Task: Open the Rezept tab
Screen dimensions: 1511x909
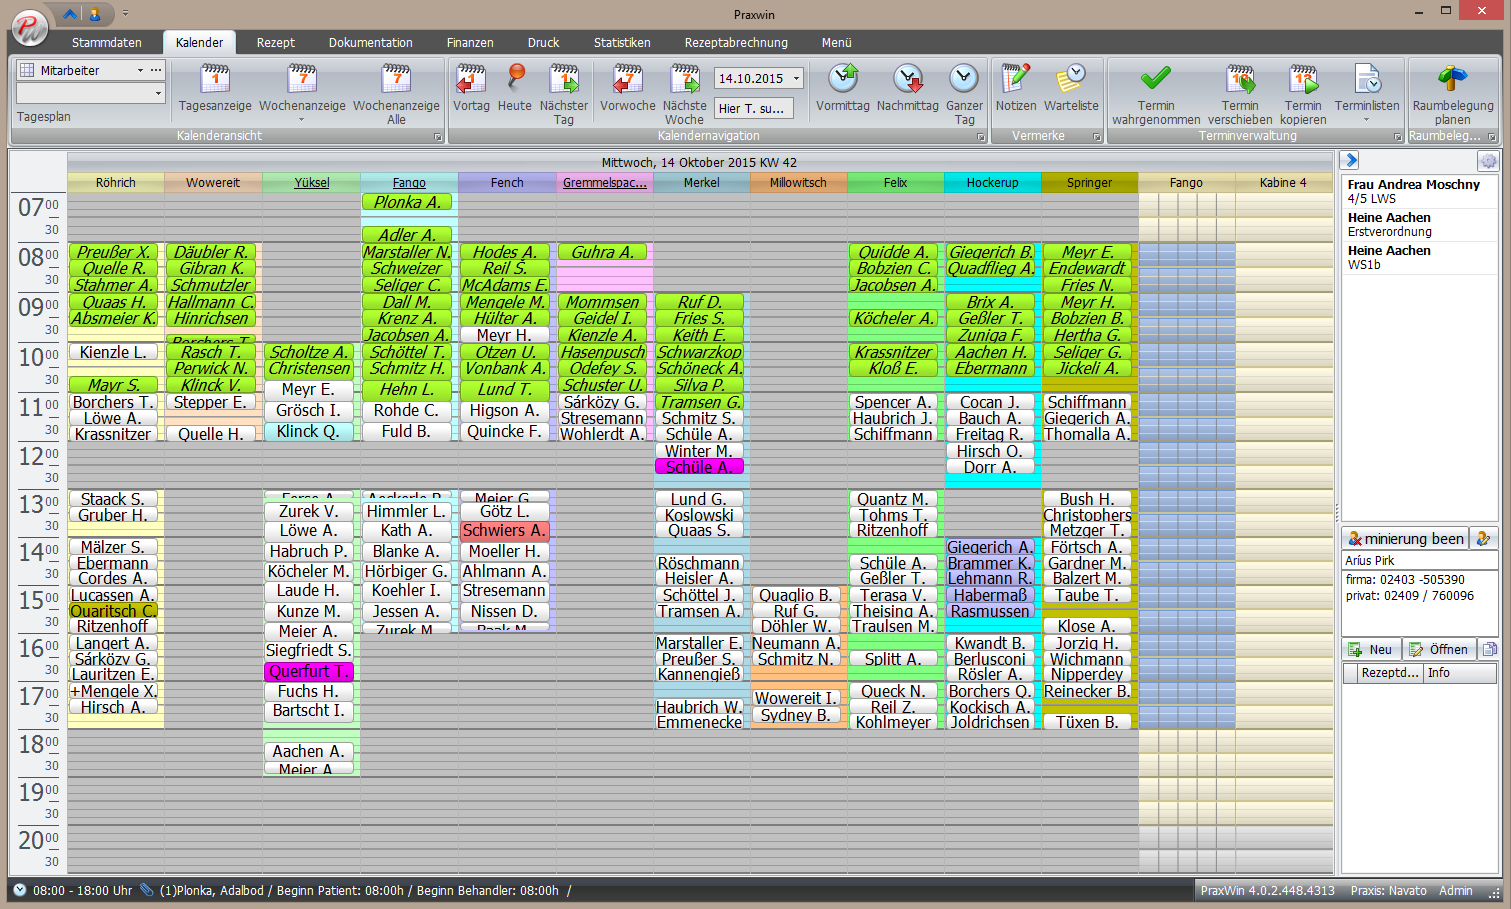Action: pos(276,43)
